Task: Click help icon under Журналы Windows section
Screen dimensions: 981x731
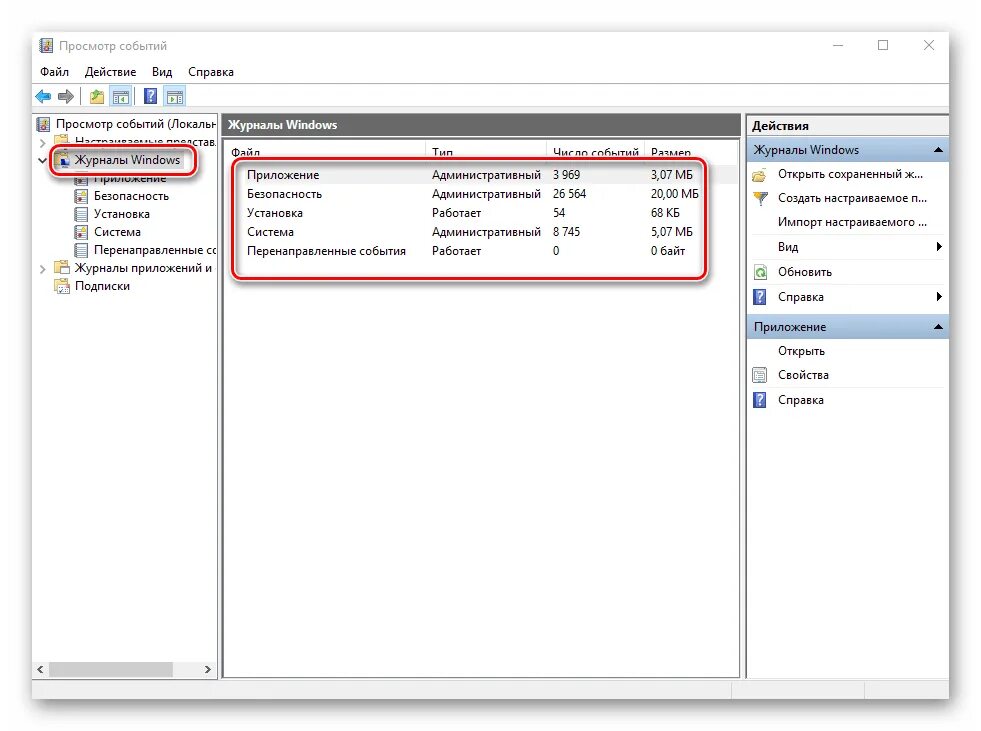Action: pyautogui.click(x=760, y=297)
